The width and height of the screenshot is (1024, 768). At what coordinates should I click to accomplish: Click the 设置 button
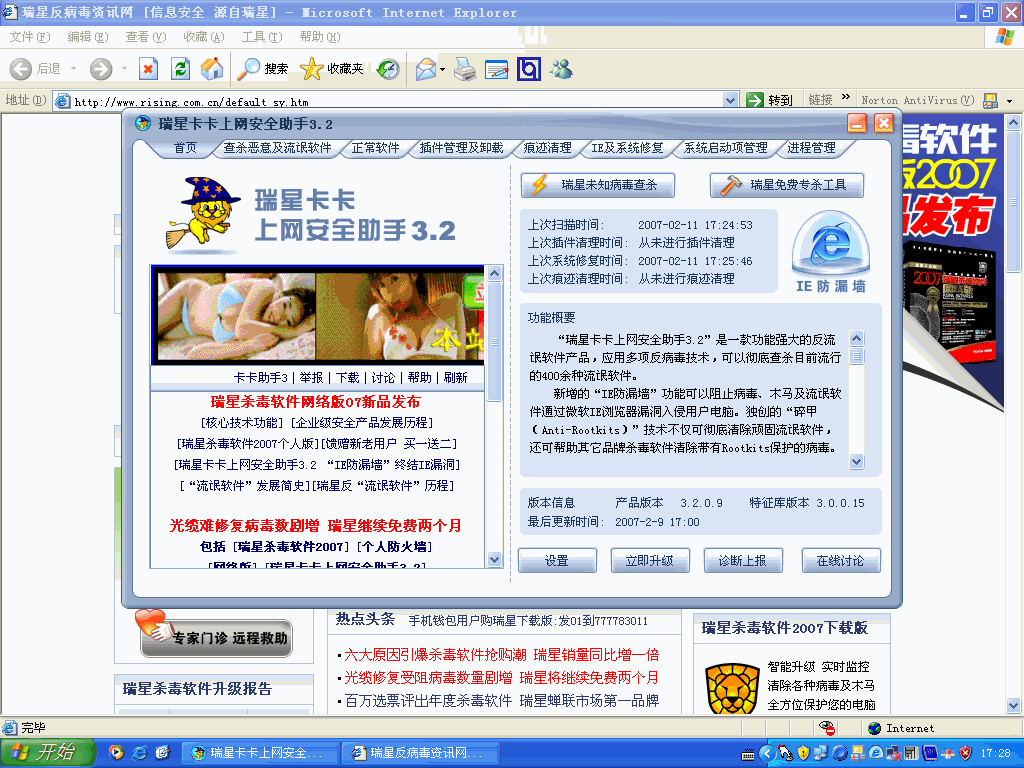click(x=557, y=561)
